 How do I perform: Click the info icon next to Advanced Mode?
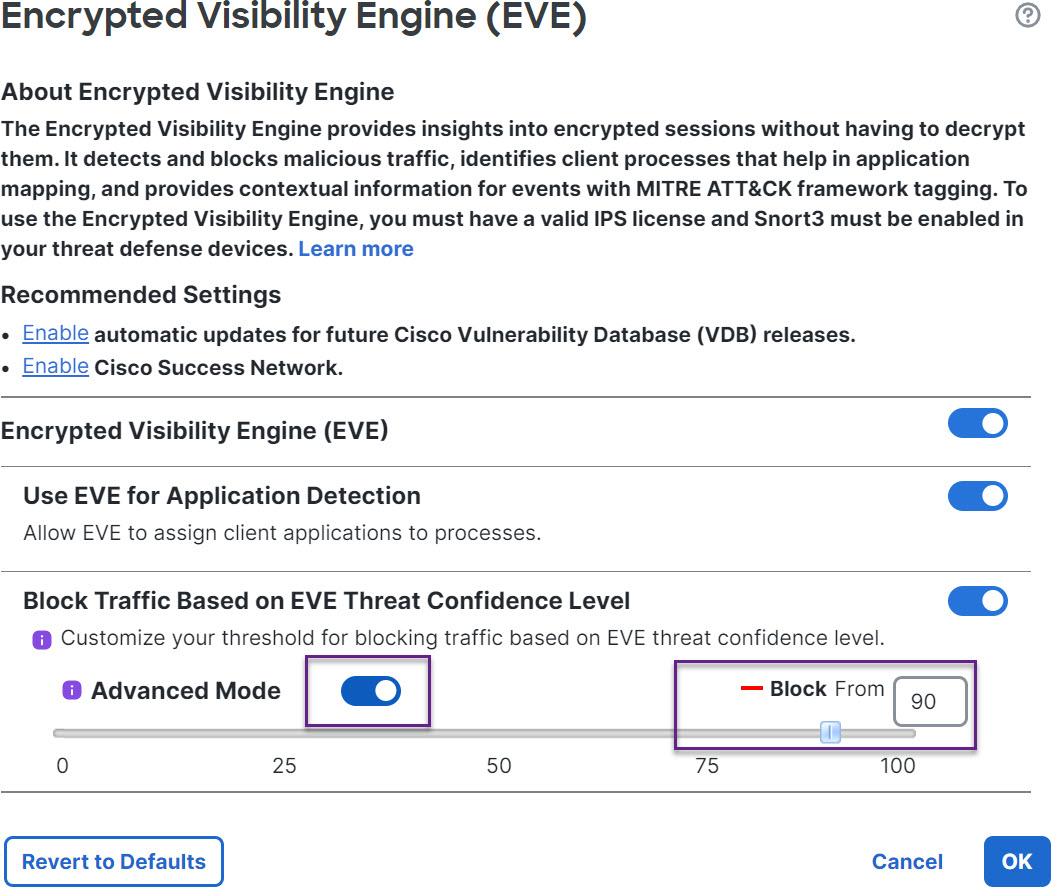tap(72, 690)
